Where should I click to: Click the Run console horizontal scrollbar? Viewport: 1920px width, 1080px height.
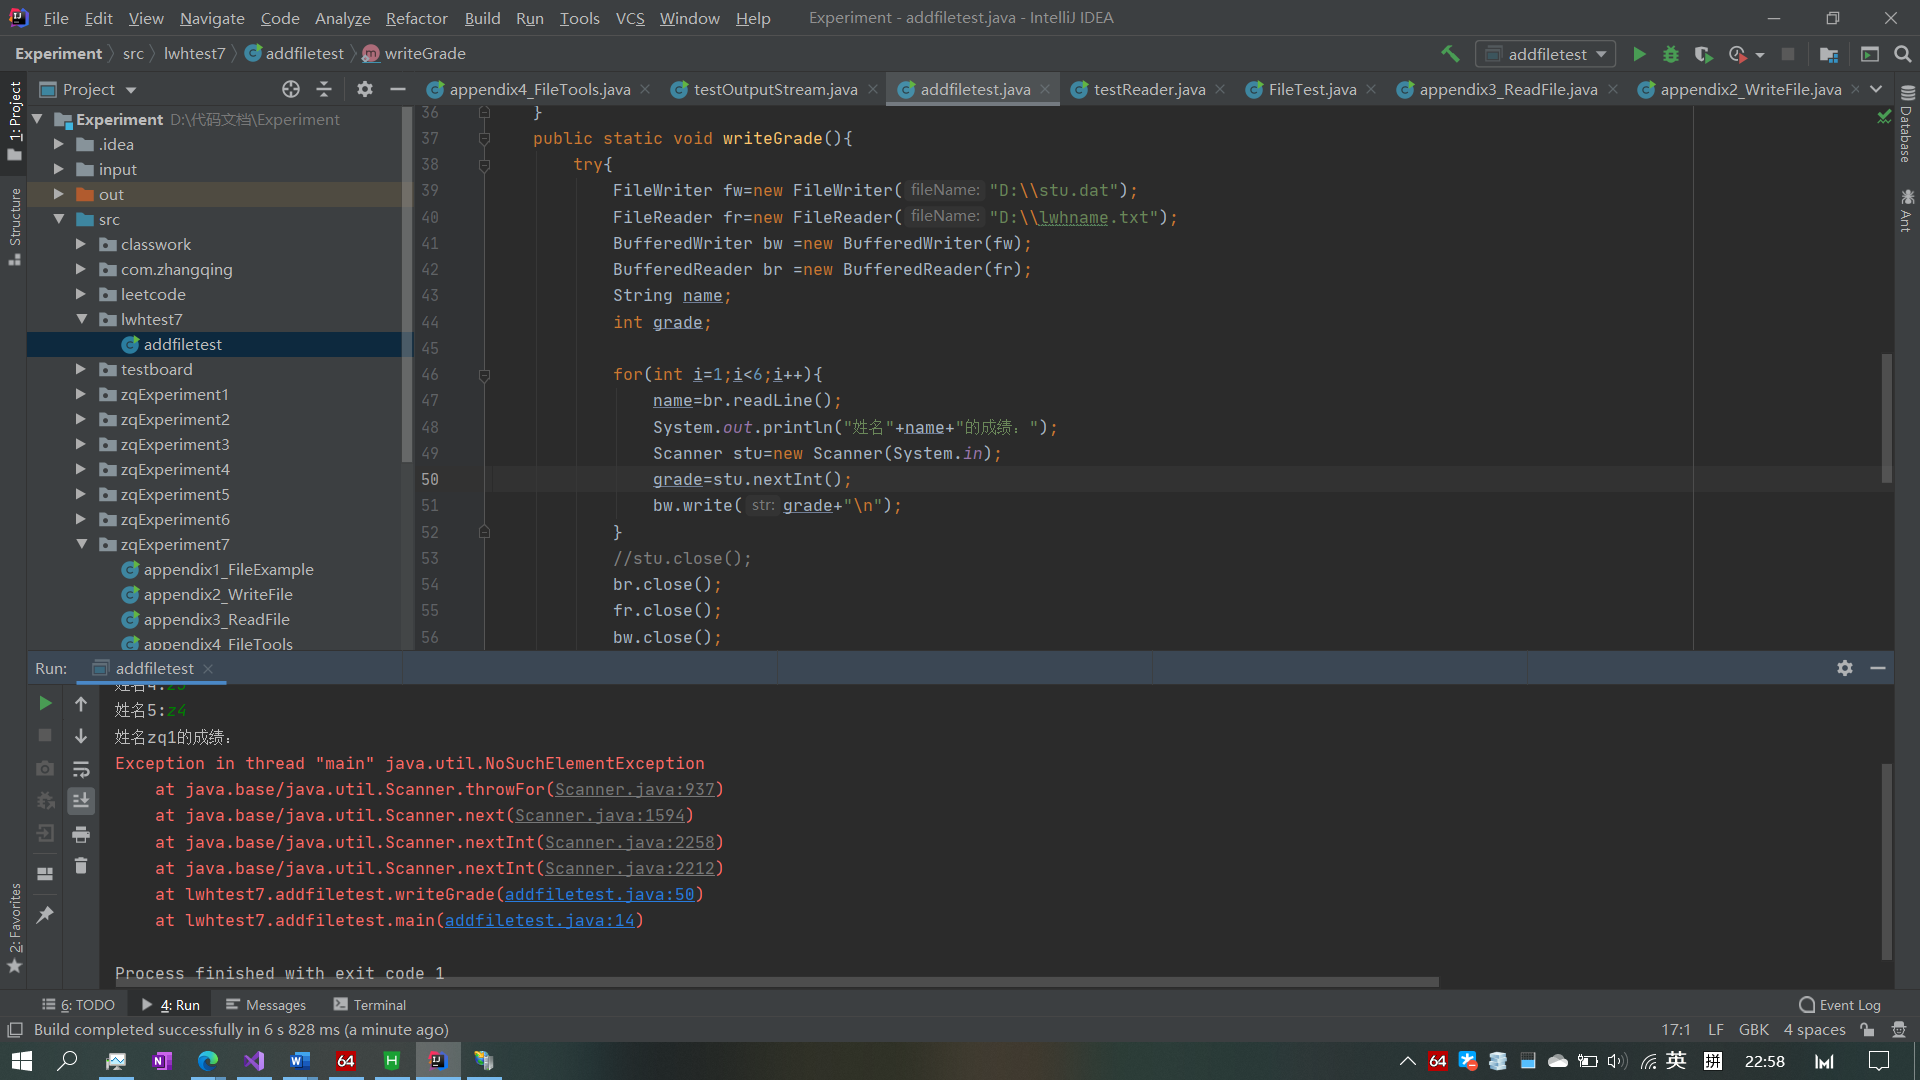coord(770,982)
